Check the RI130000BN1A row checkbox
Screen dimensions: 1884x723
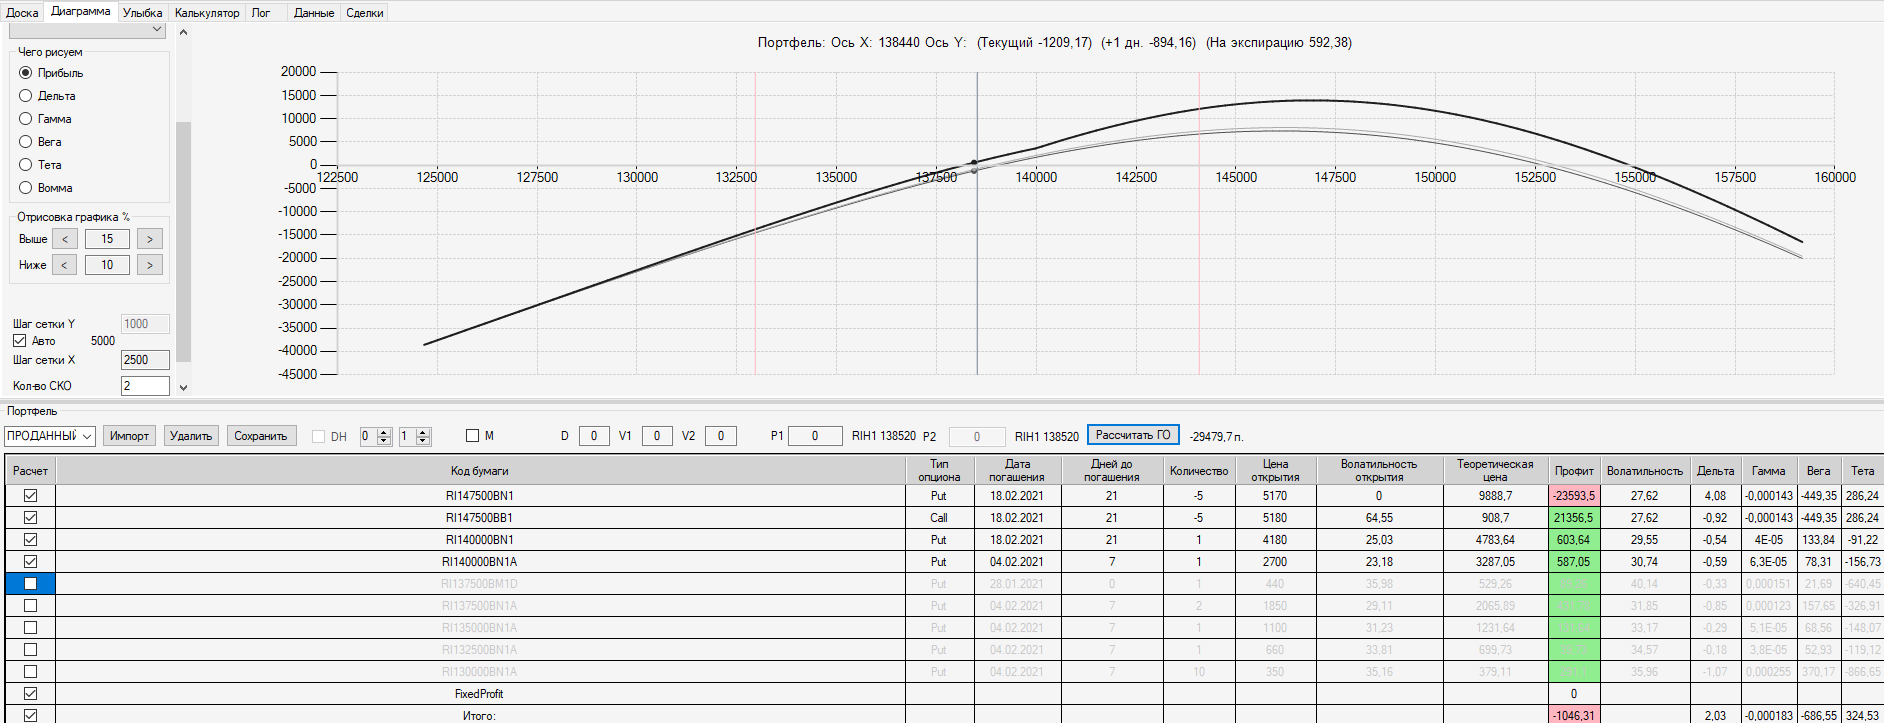(31, 672)
